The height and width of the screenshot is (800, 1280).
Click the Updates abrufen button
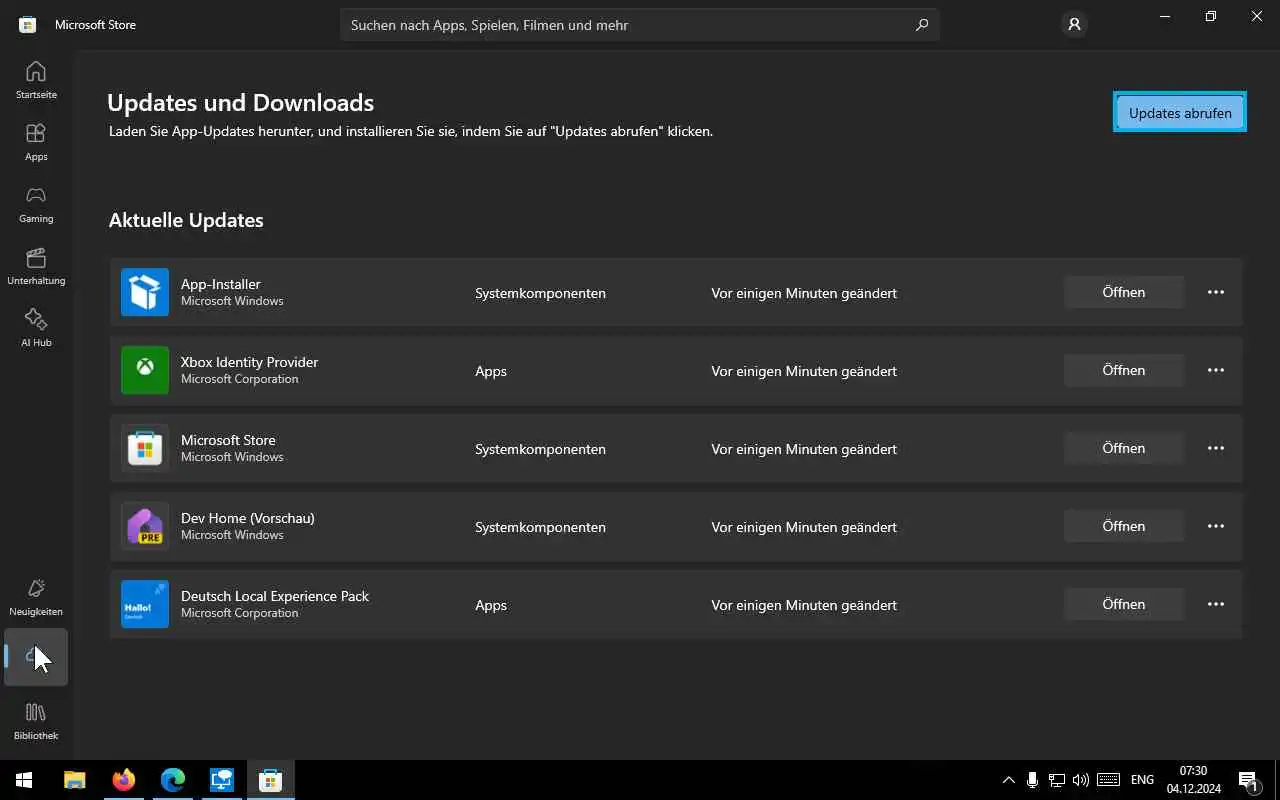(1180, 113)
